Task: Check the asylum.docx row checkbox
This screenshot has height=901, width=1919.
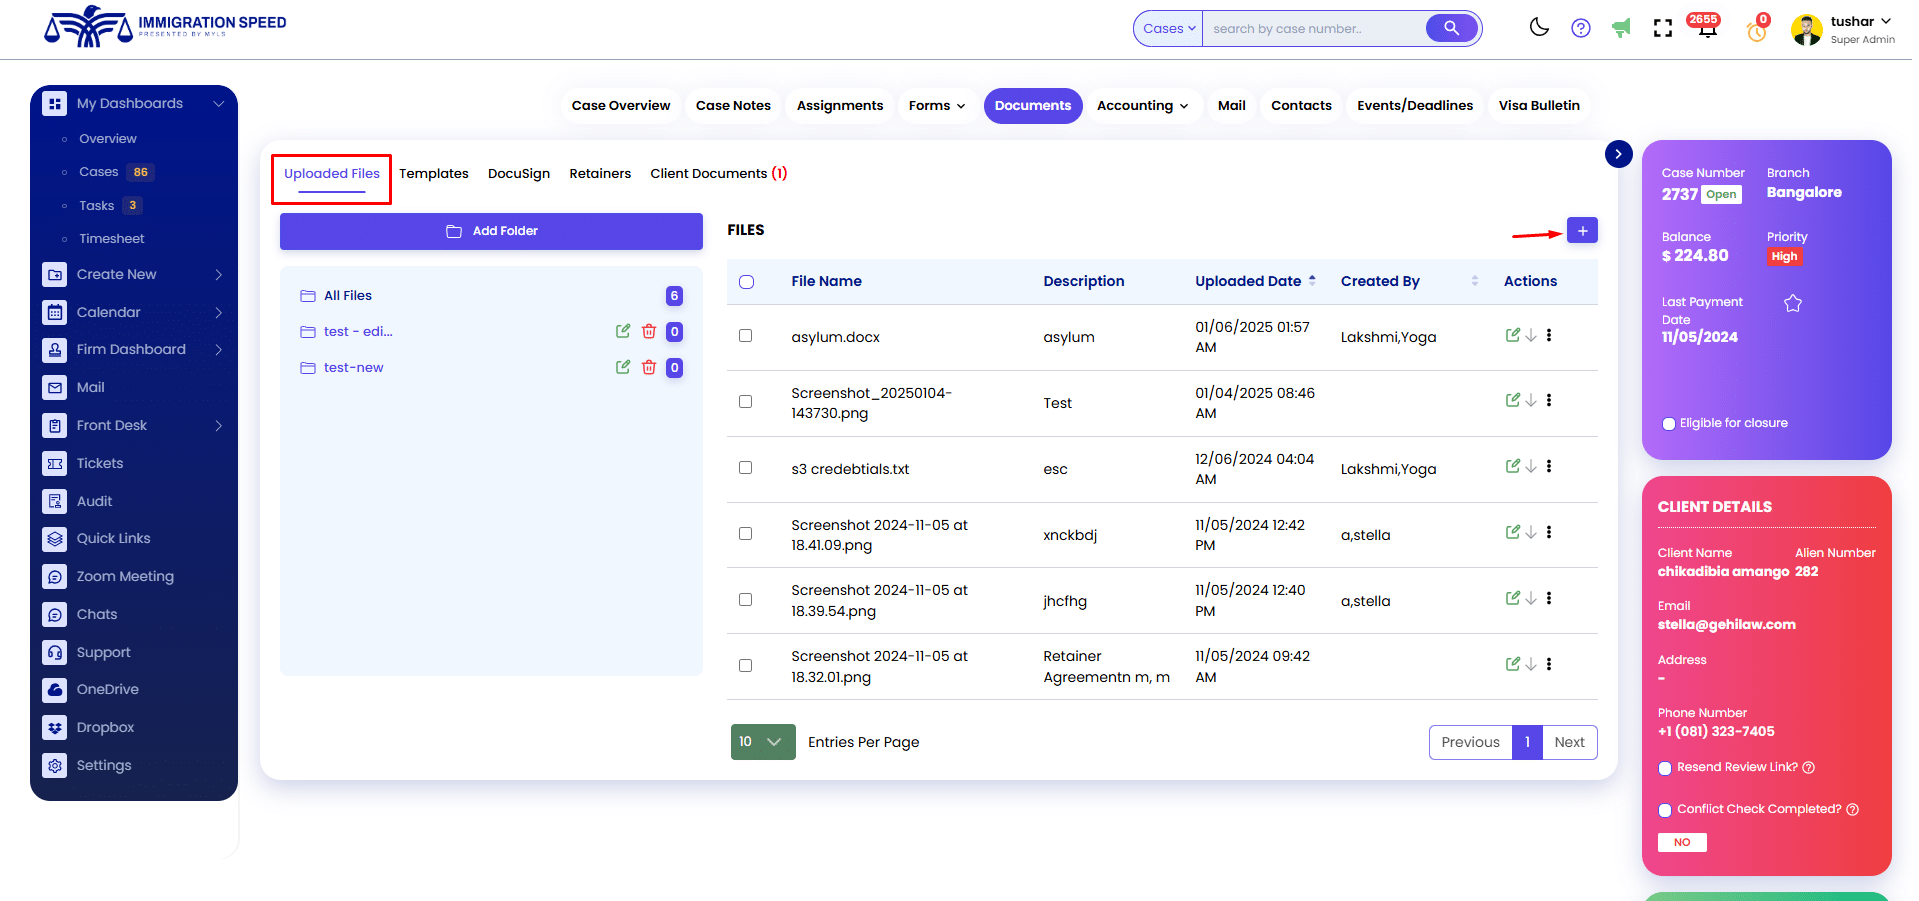Action: click(745, 336)
